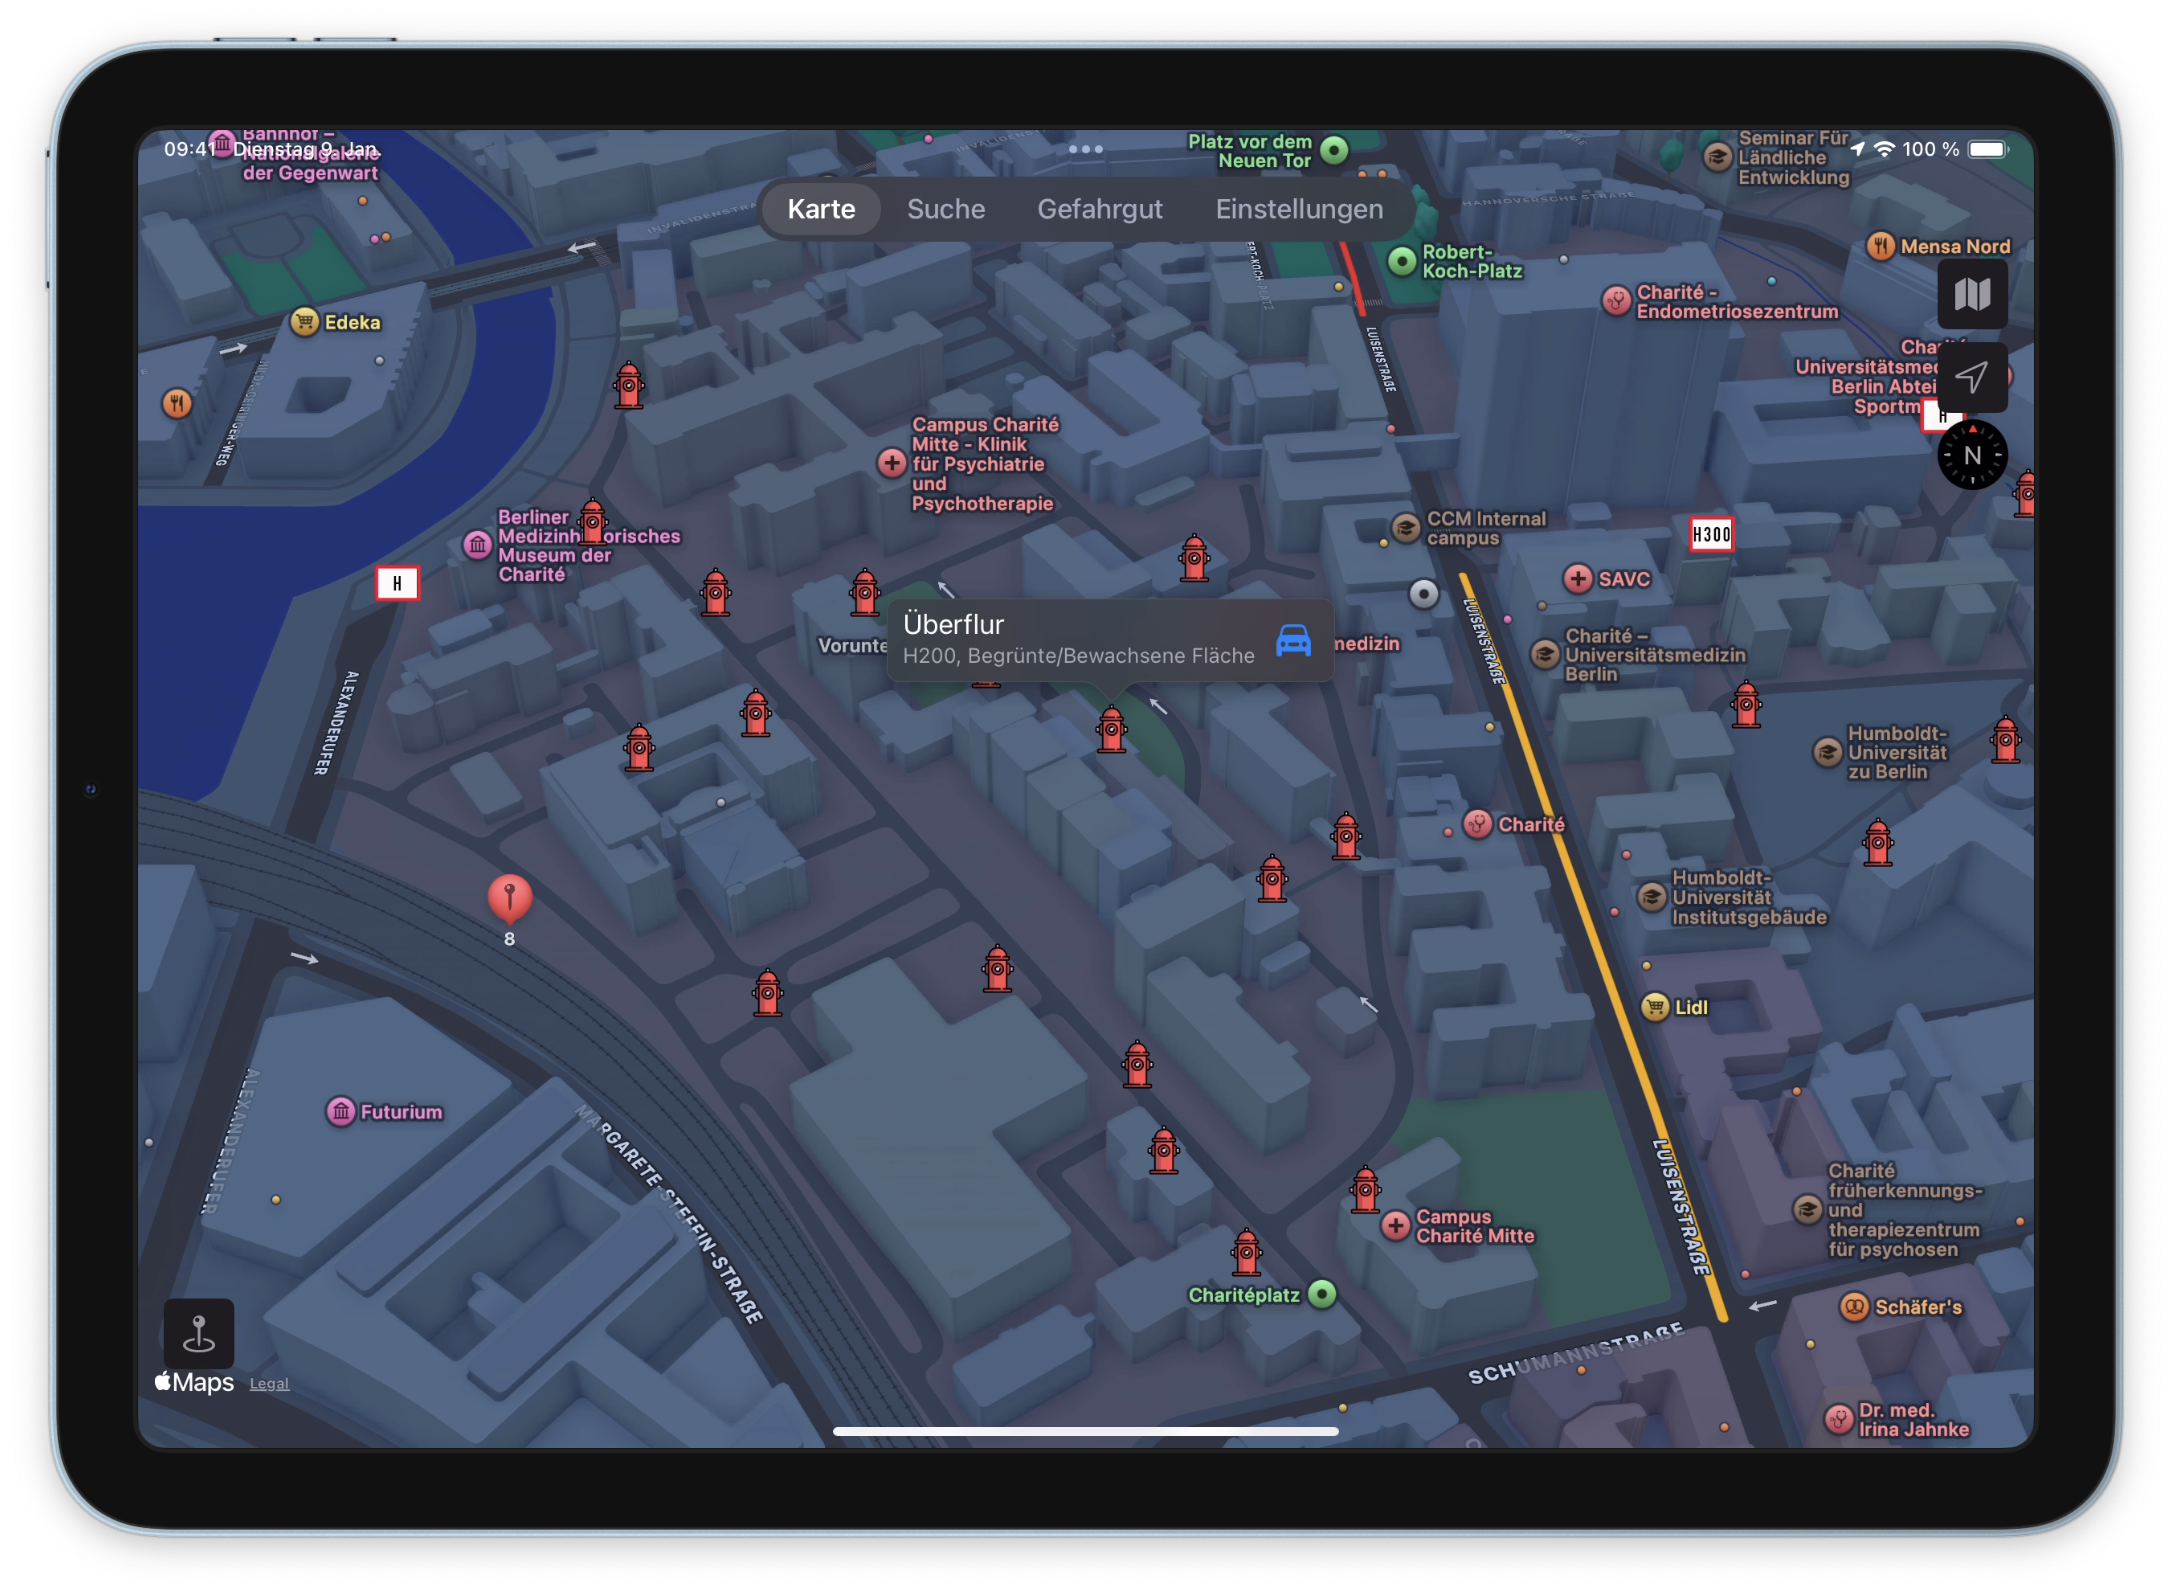Tap the drop pin button above Maps logo
Viewport: 2172px width, 1594px height.
point(199,1332)
